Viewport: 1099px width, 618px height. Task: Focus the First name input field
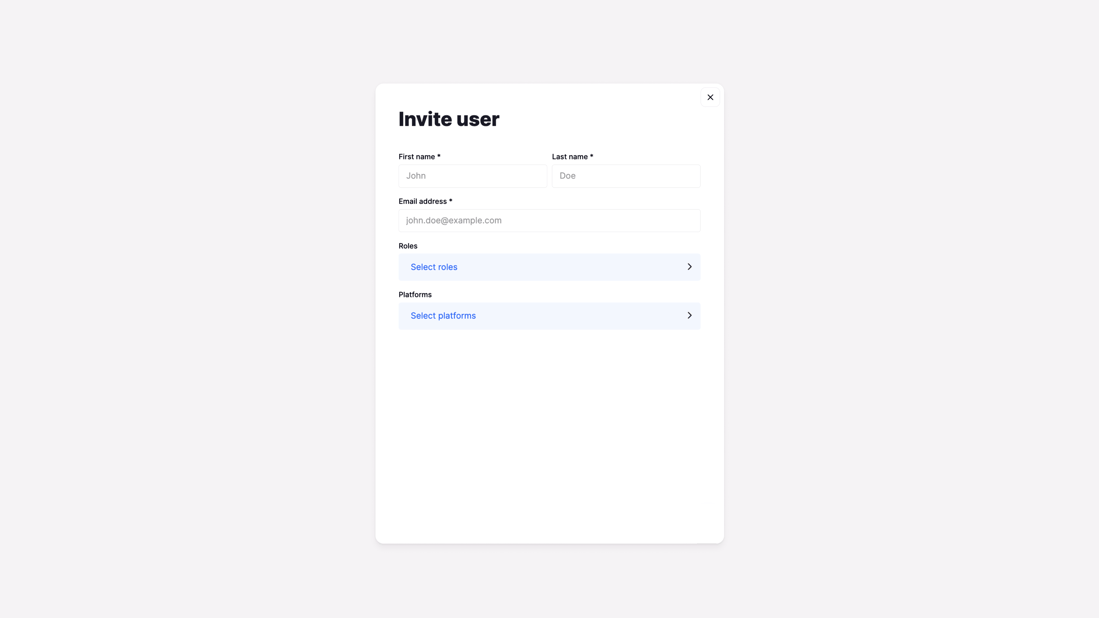click(472, 176)
